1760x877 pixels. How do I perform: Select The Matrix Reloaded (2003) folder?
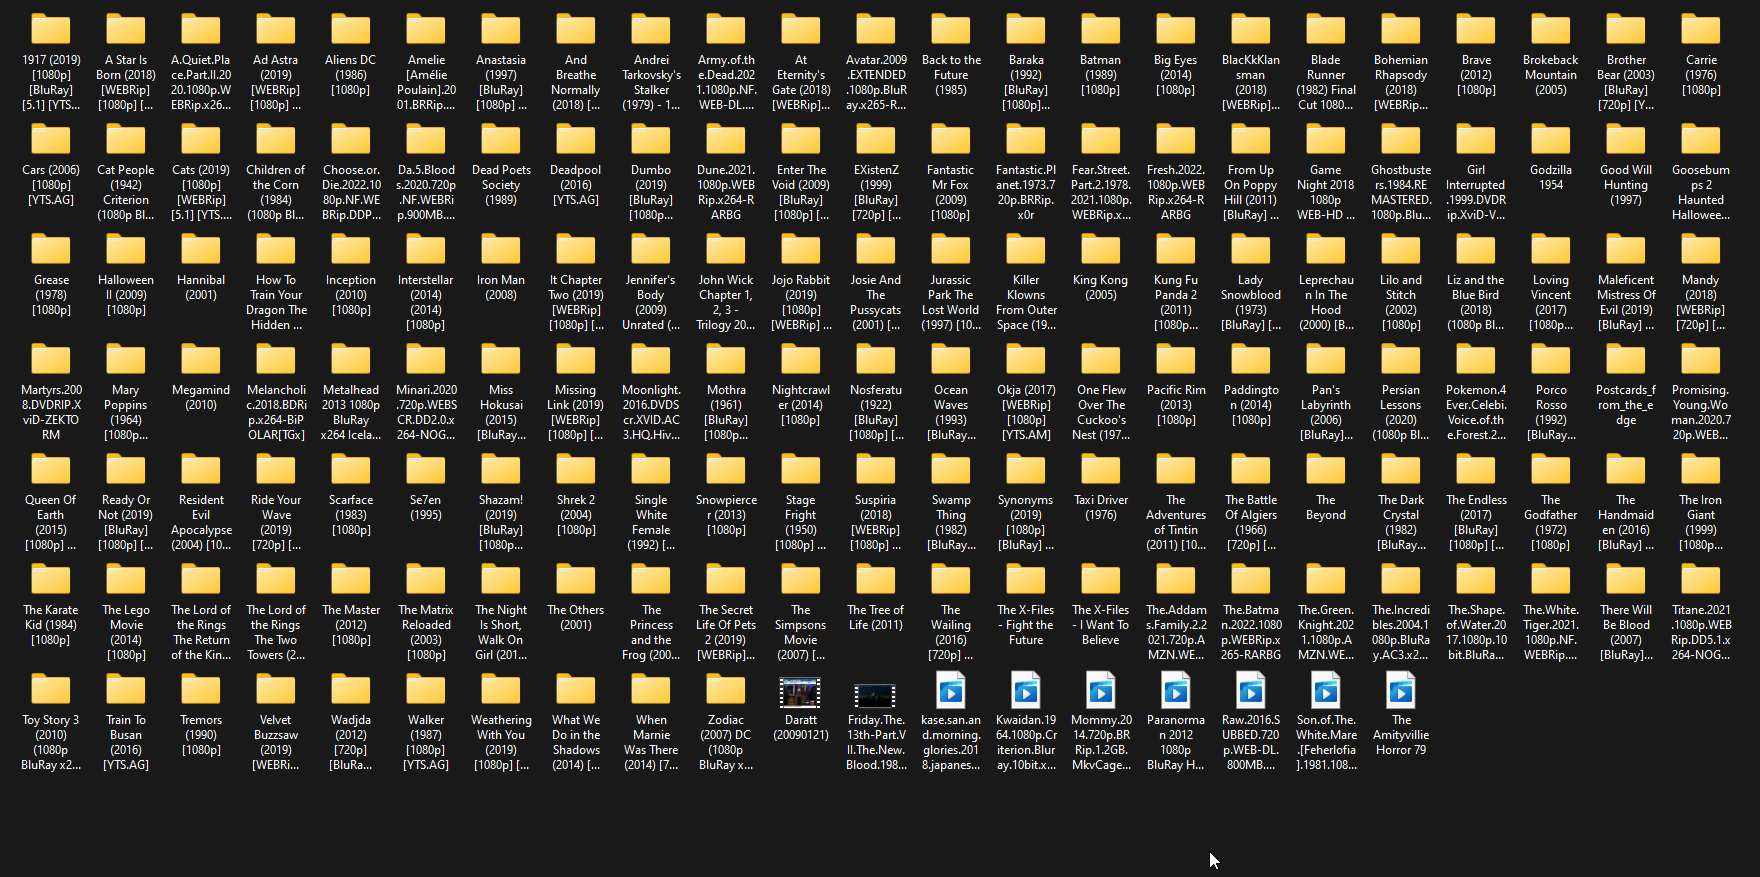(x=426, y=580)
